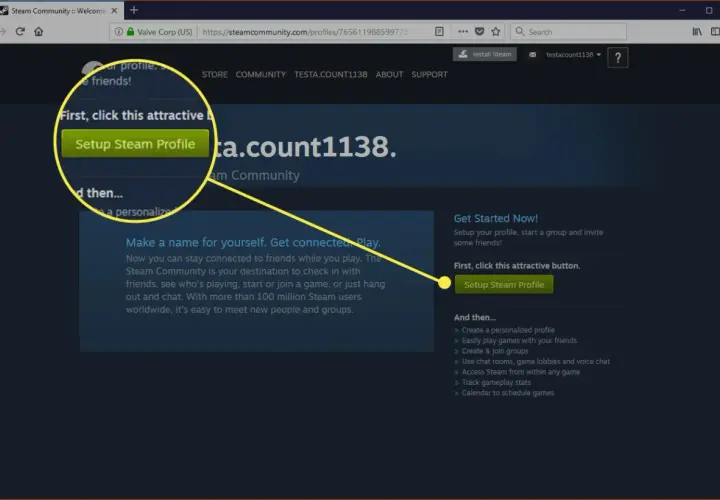Click 'Create & join groups' list item
720x500 pixels.
click(x=495, y=351)
